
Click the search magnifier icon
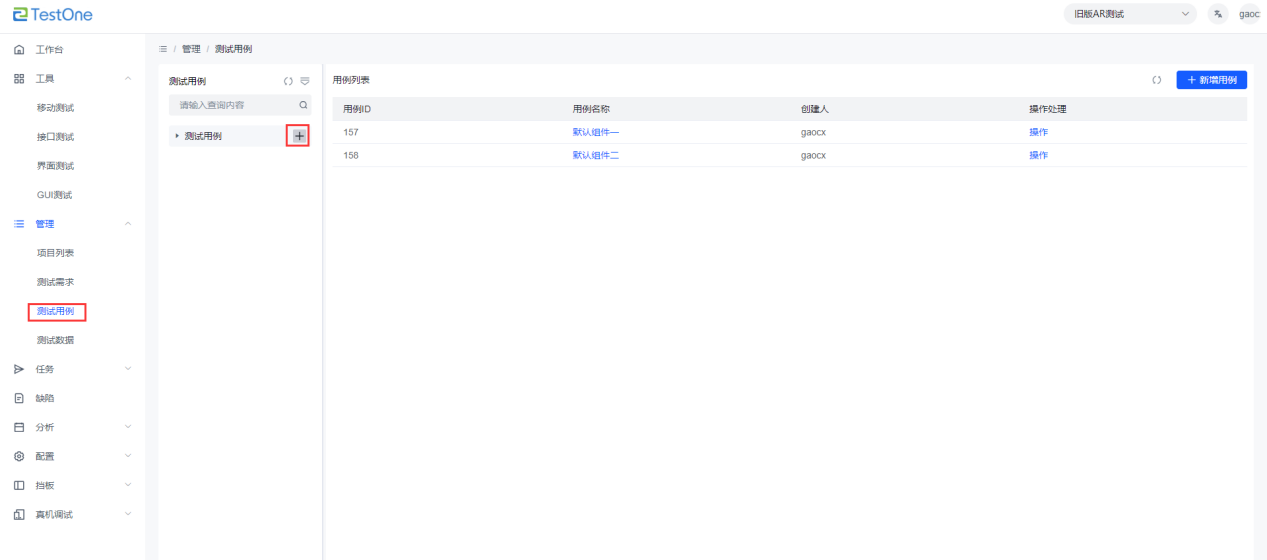[x=303, y=105]
